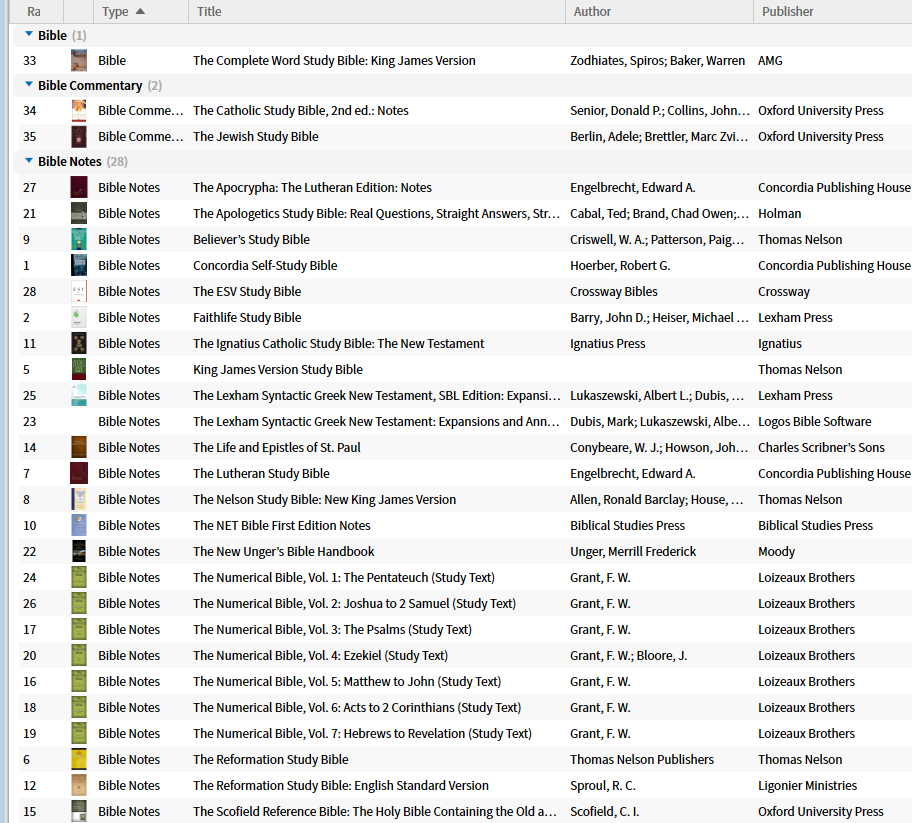
Task: Click author 'Grant, F. W.; Bloore, J.'
Action: tap(629, 655)
